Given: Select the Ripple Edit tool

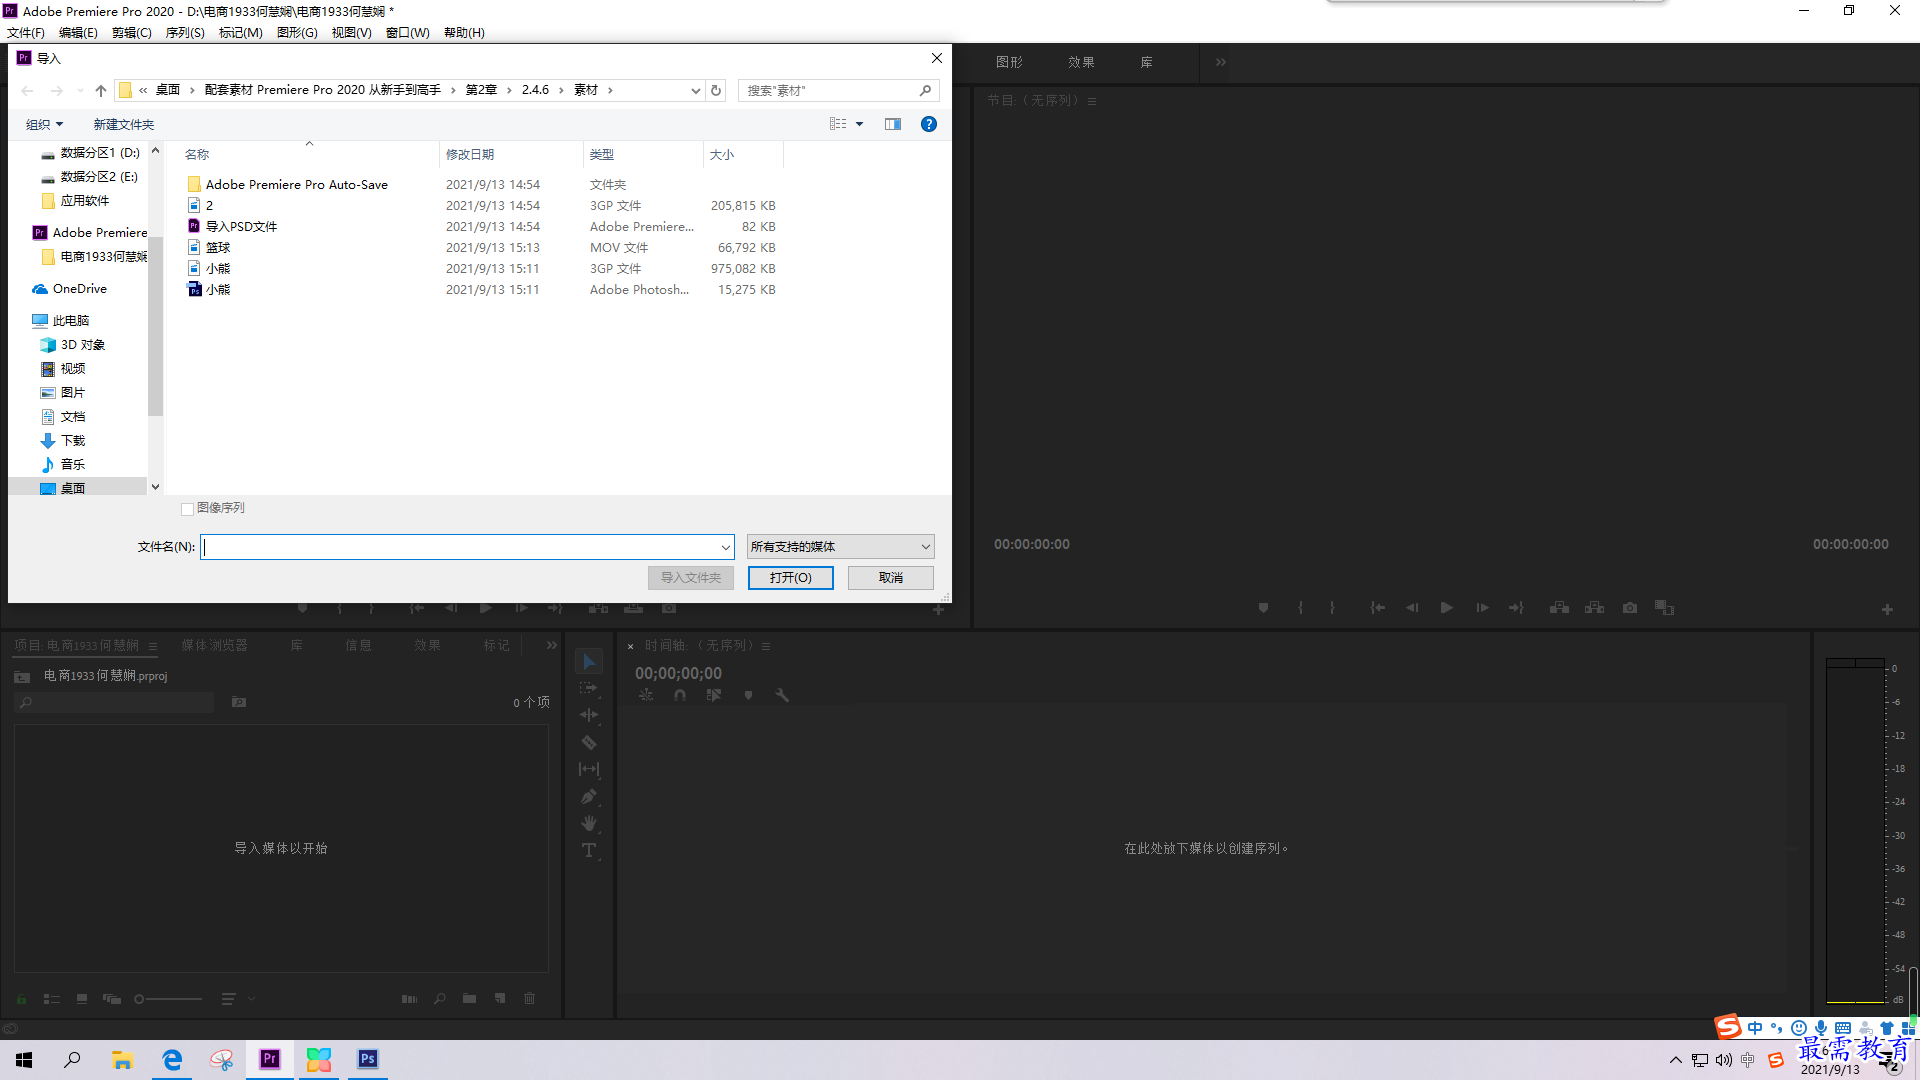Looking at the screenshot, I should tap(589, 715).
